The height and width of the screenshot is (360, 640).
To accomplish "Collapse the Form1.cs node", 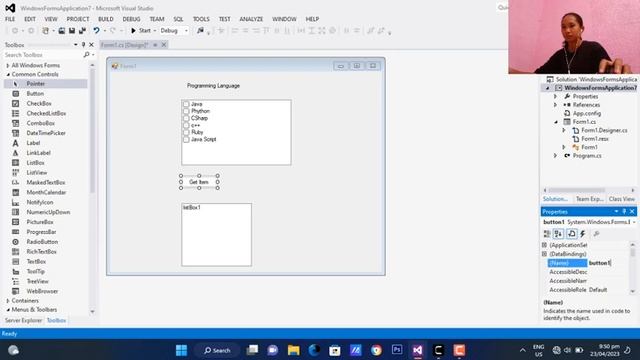I will click(x=556, y=122).
